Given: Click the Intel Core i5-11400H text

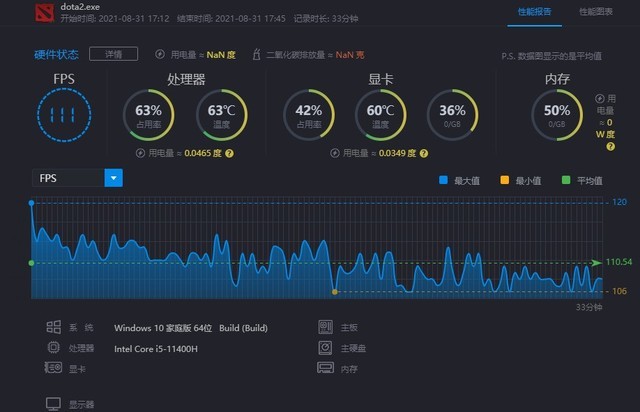Looking at the screenshot, I should (156, 349).
